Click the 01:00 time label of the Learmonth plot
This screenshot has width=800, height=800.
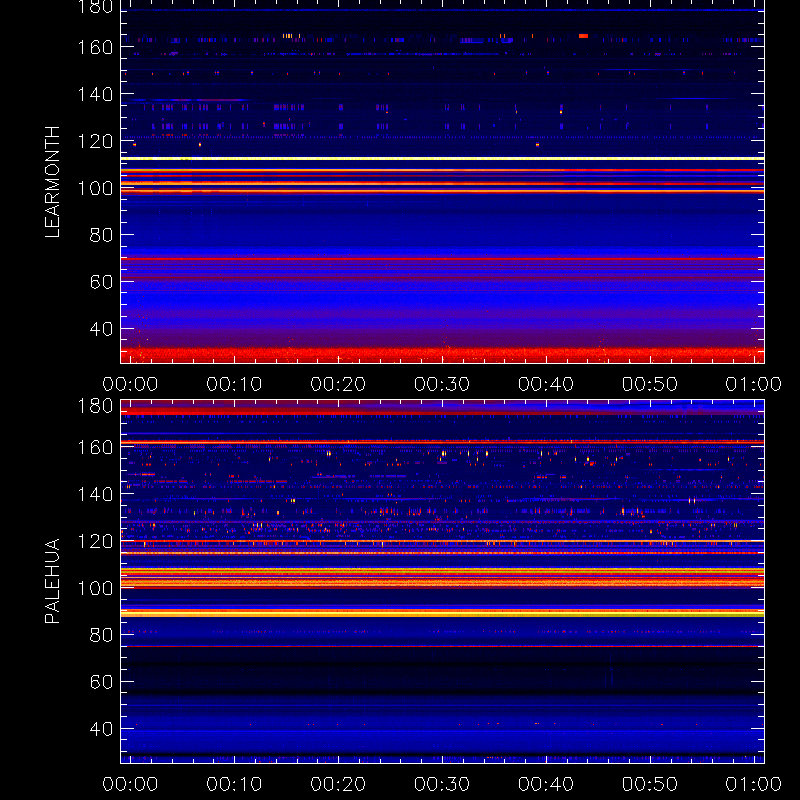pyautogui.click(x=754, y=384)
